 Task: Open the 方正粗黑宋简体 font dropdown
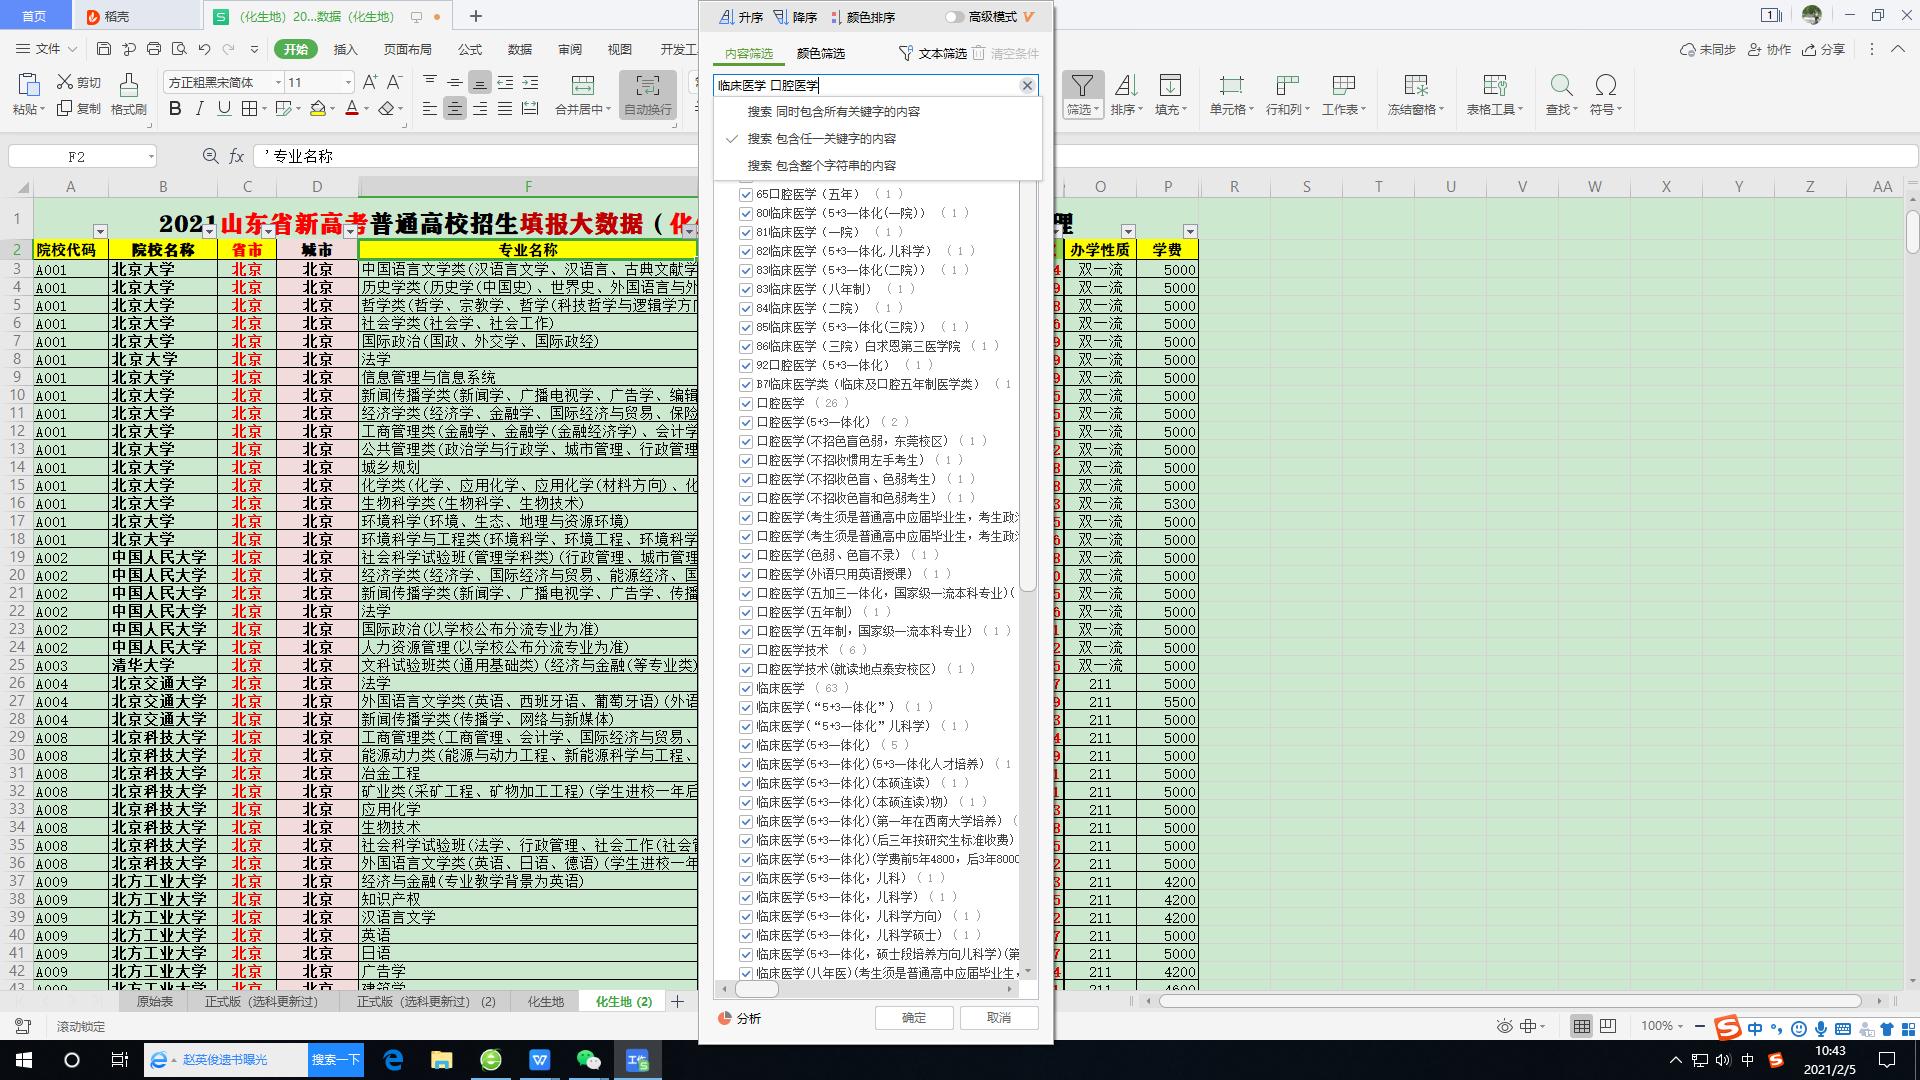(279, 82)
